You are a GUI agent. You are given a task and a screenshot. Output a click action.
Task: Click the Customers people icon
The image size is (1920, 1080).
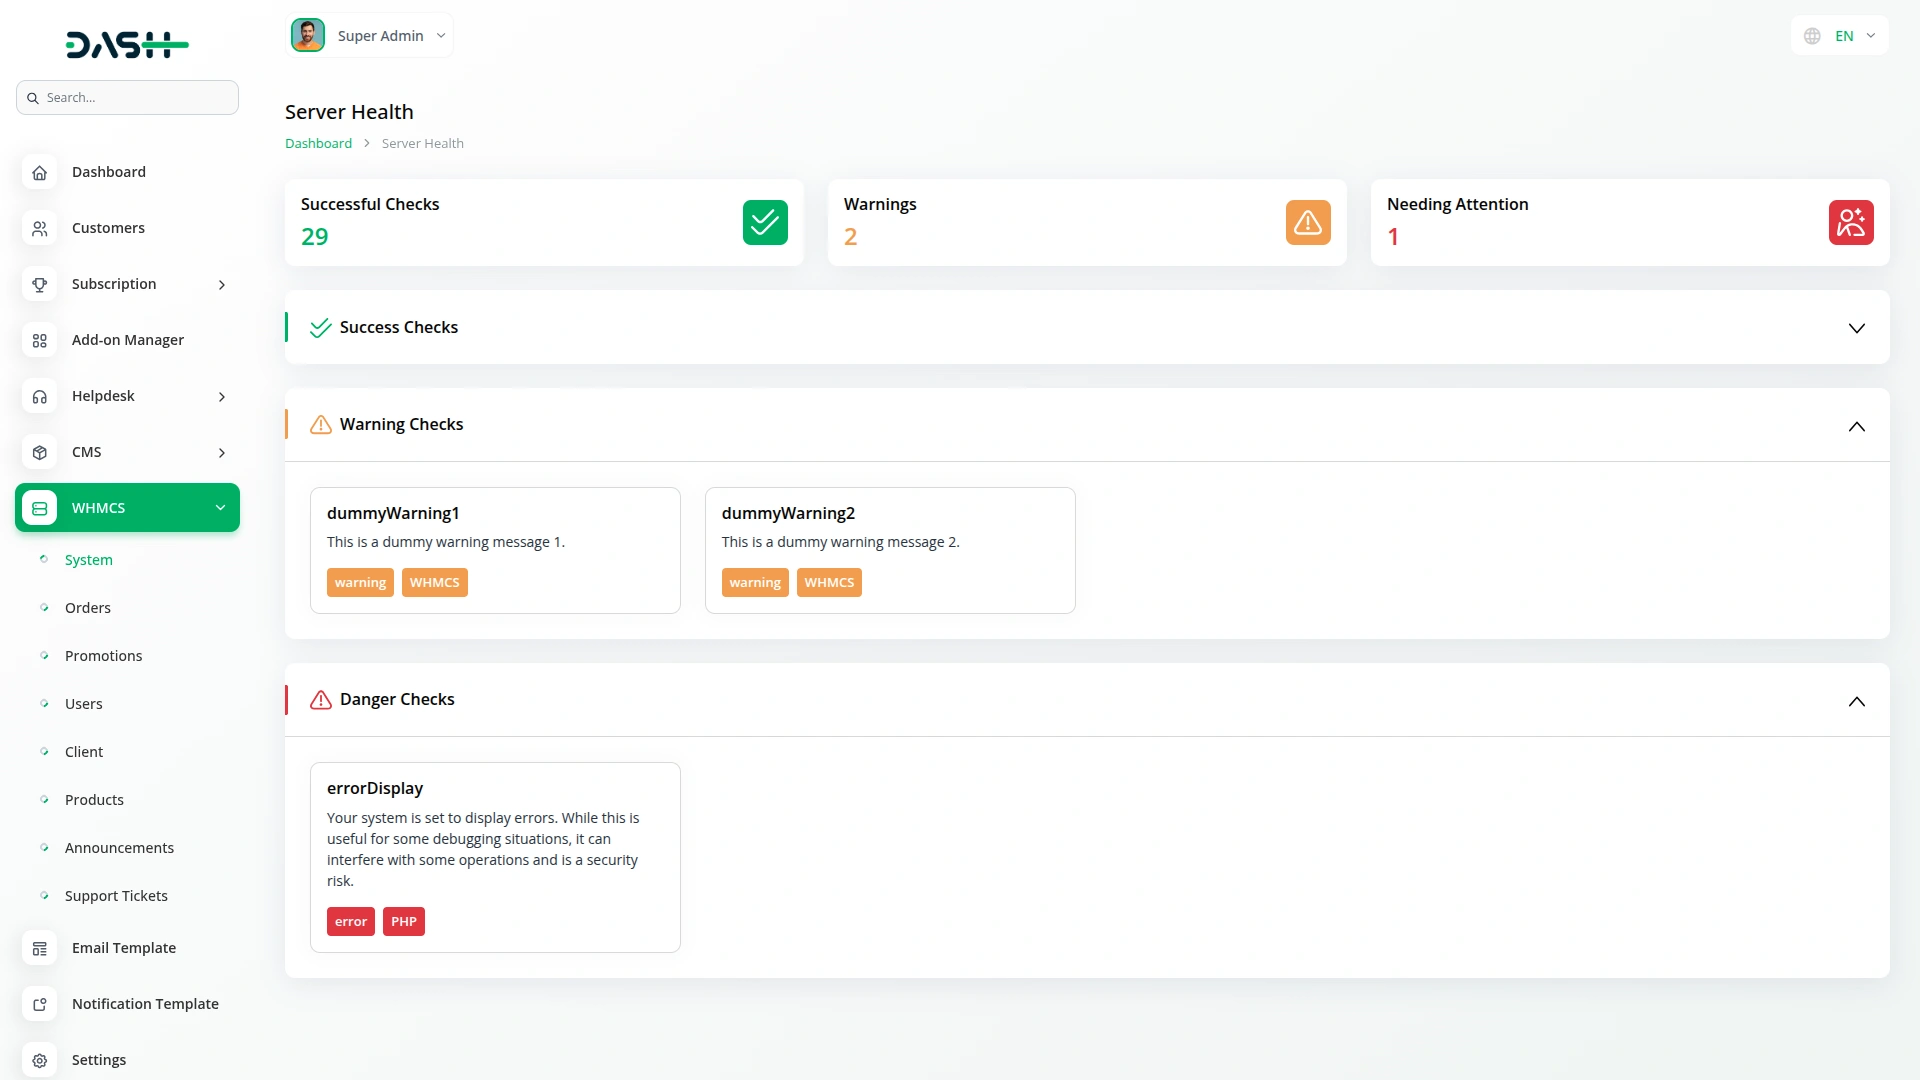(x=39, y=228)
